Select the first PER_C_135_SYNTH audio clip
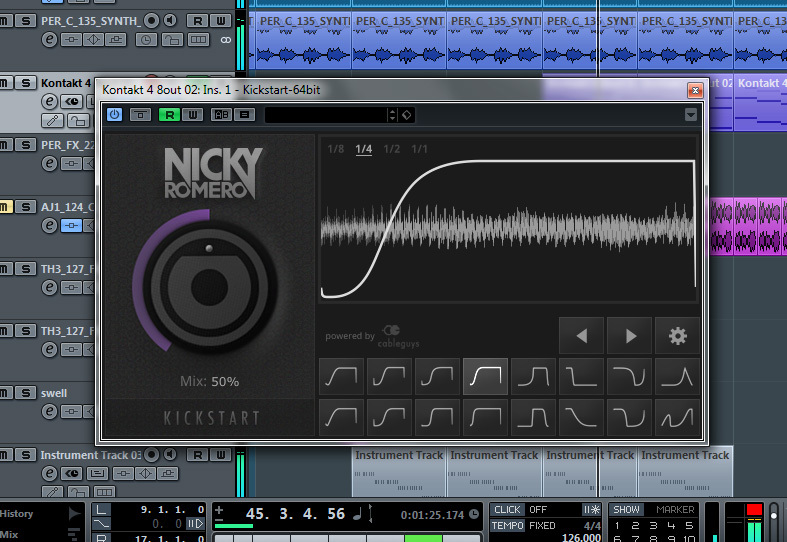This screenshot has height=542, width=787. click(x=304, y=41)
